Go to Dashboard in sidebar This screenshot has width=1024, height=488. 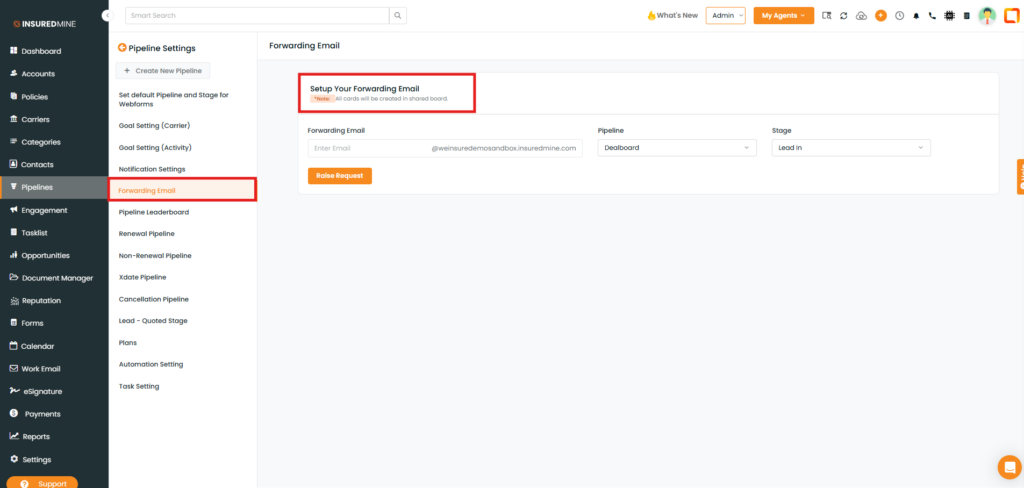(x=41, y=51)
